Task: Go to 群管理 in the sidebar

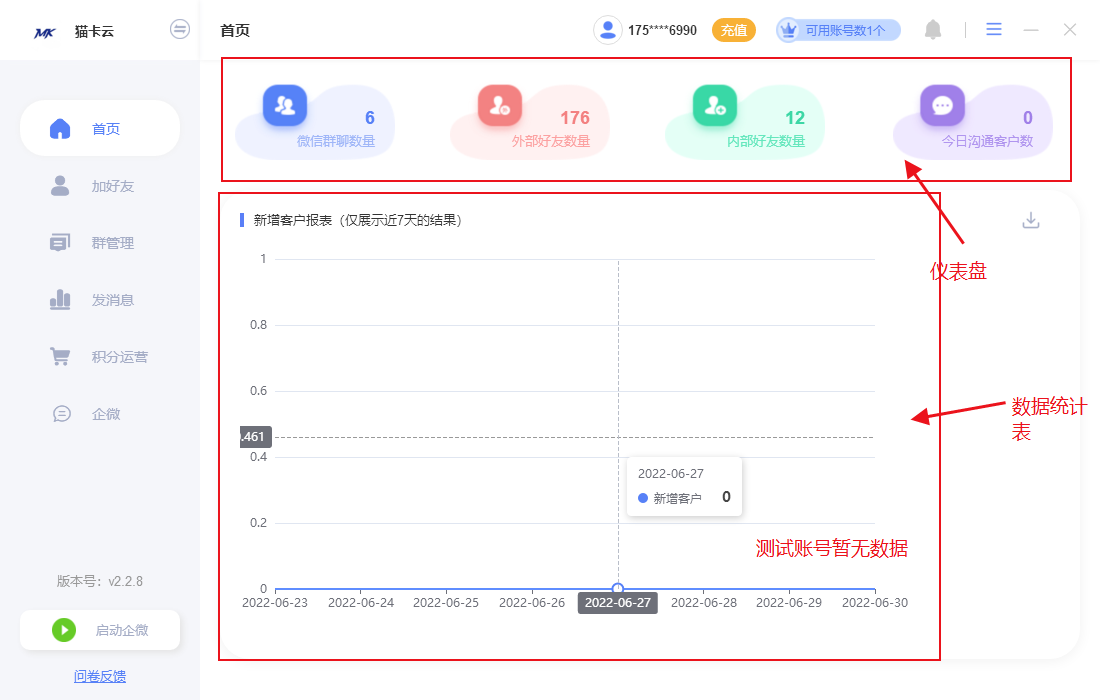Action: 100,243
